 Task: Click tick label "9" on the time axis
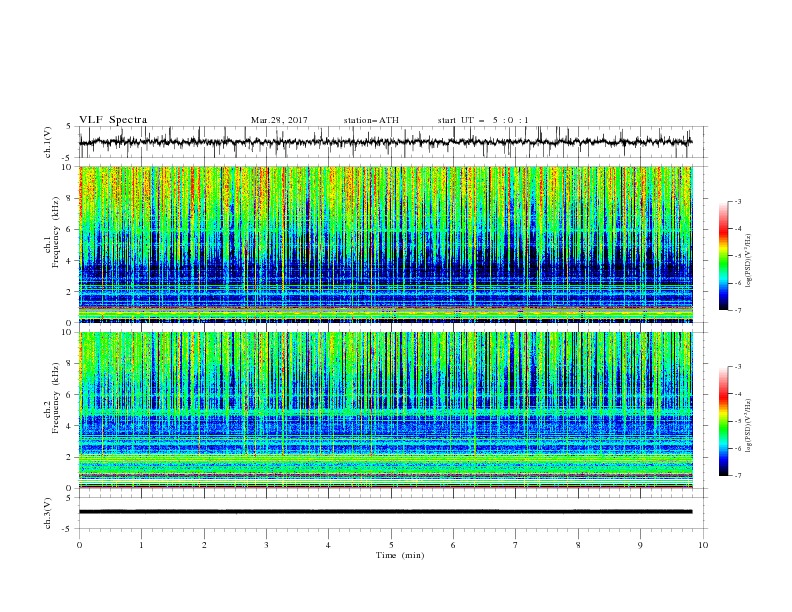pos(640,545)
